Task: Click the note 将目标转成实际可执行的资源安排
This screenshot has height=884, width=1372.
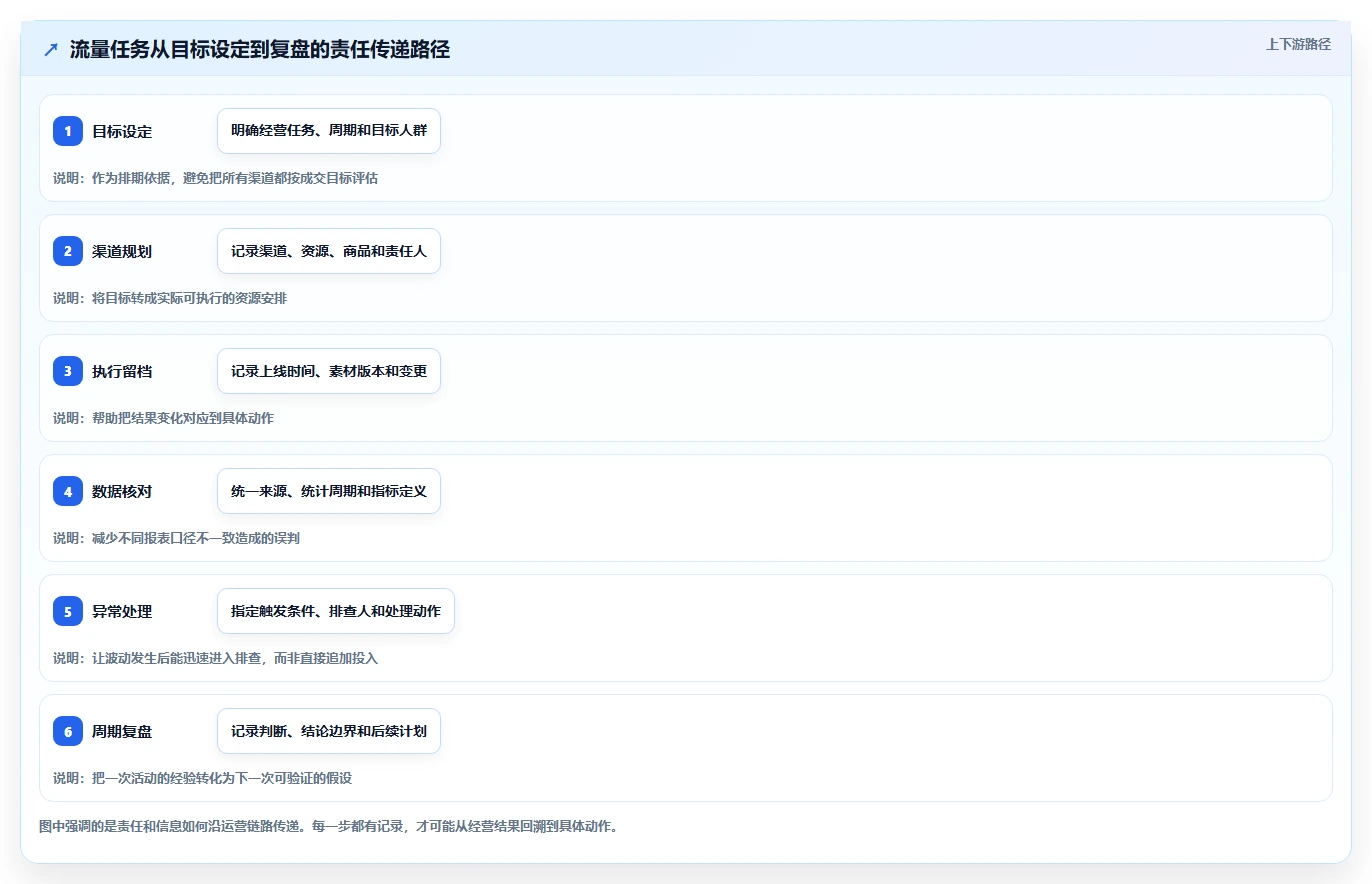Action: [x=189, y=298]
